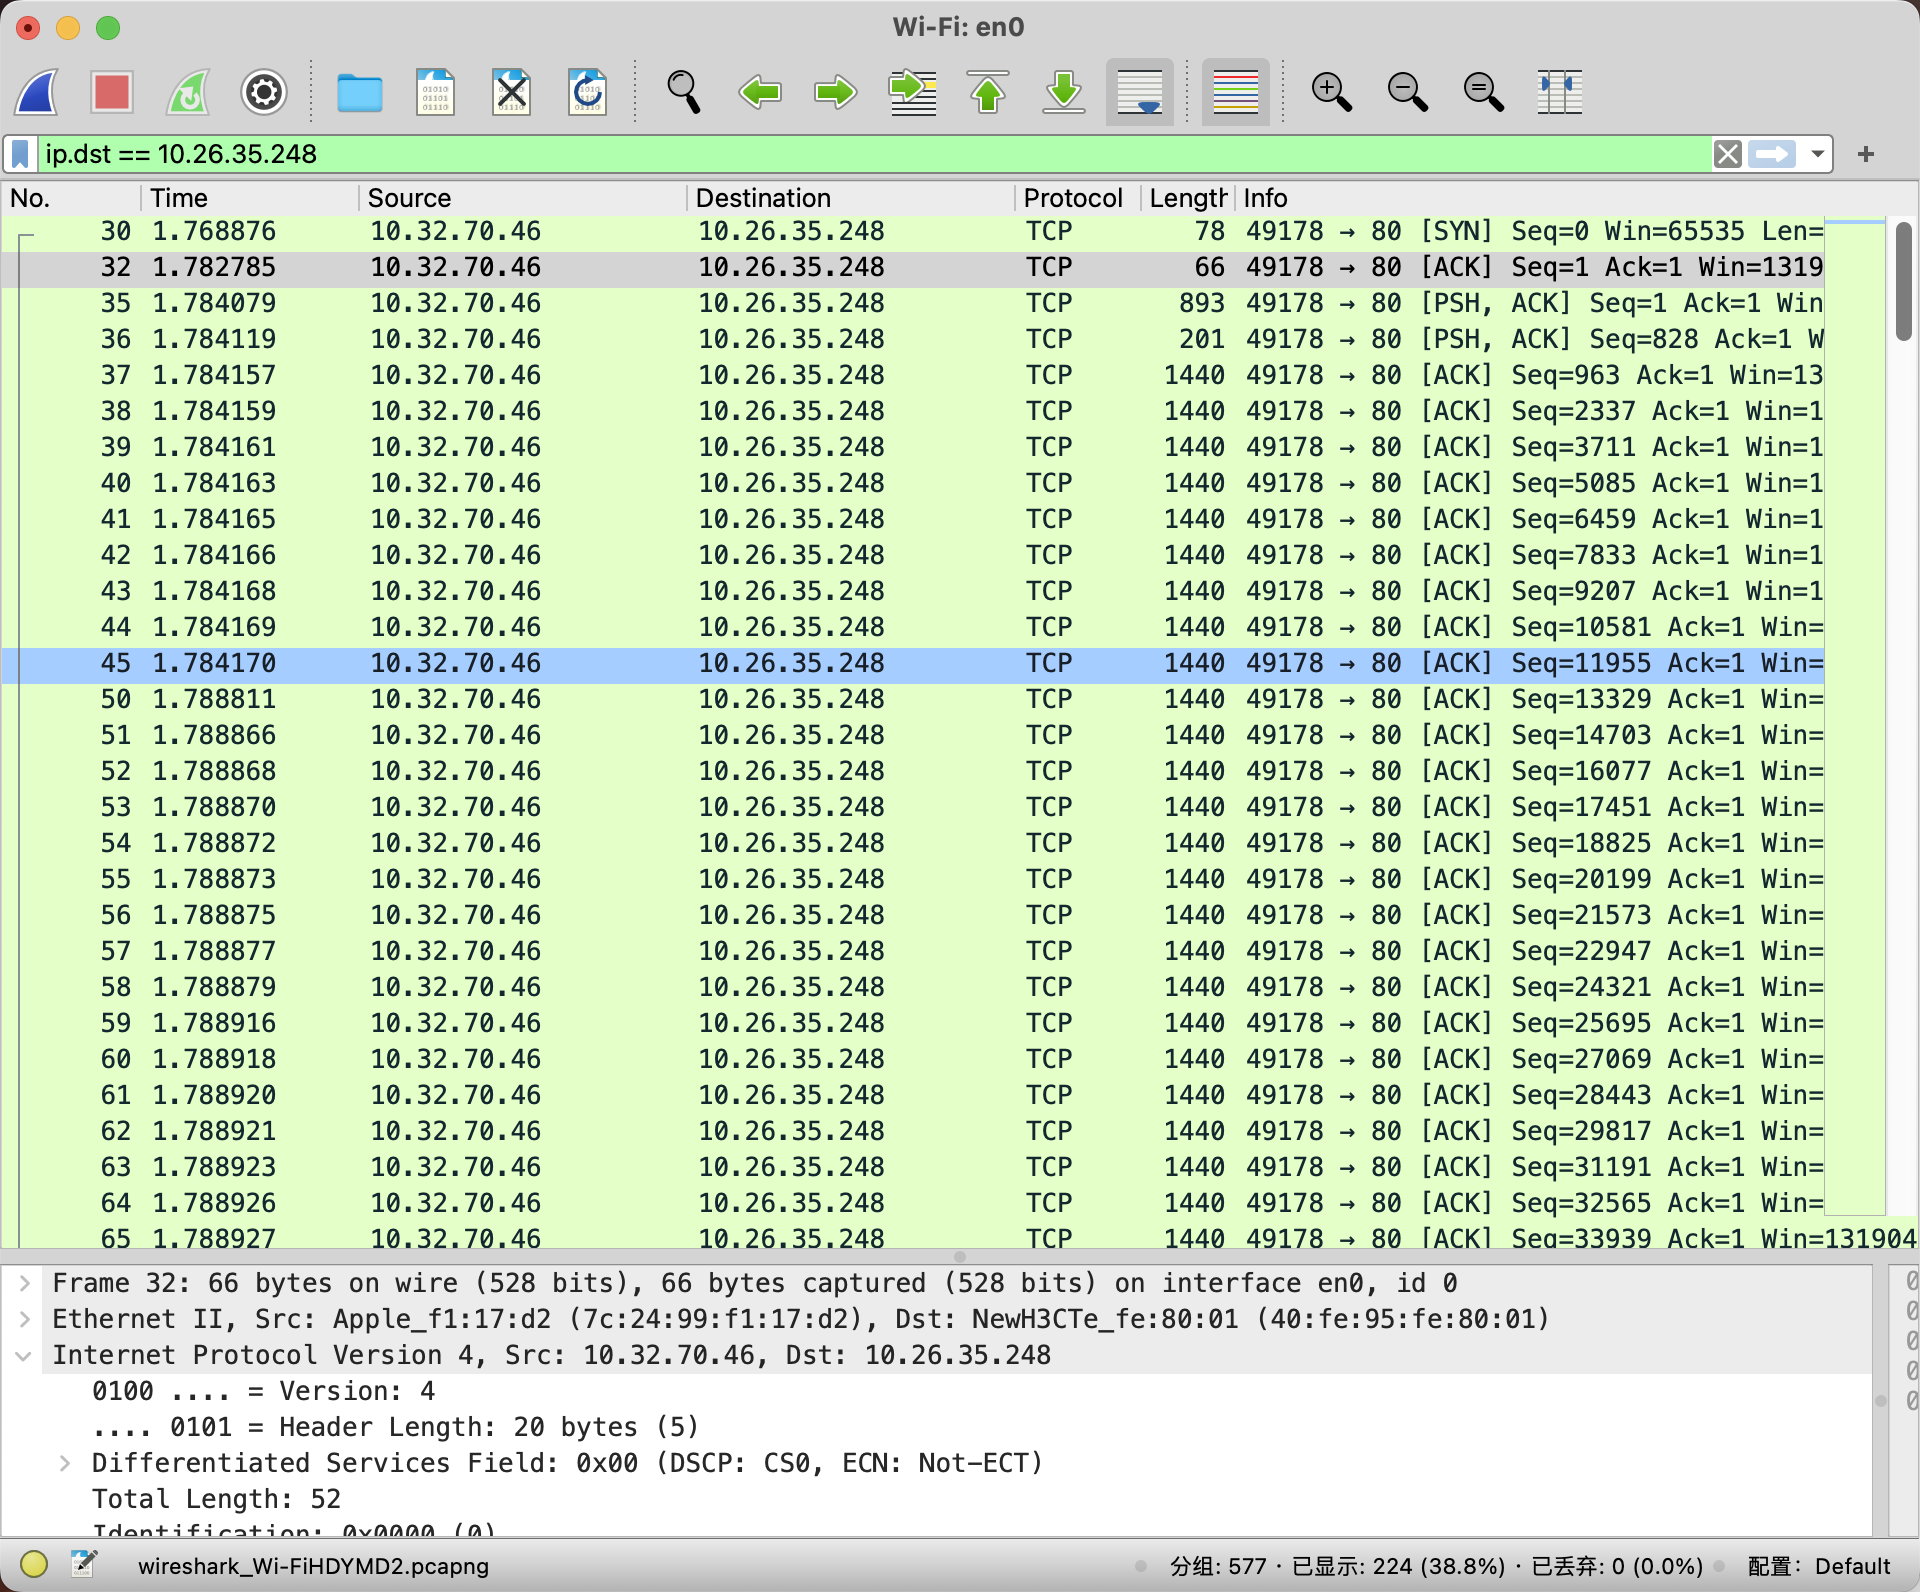The width and height of the screenshot is (1920, 1592).
Task: Restart the current capture
Action: coord(188,92)
